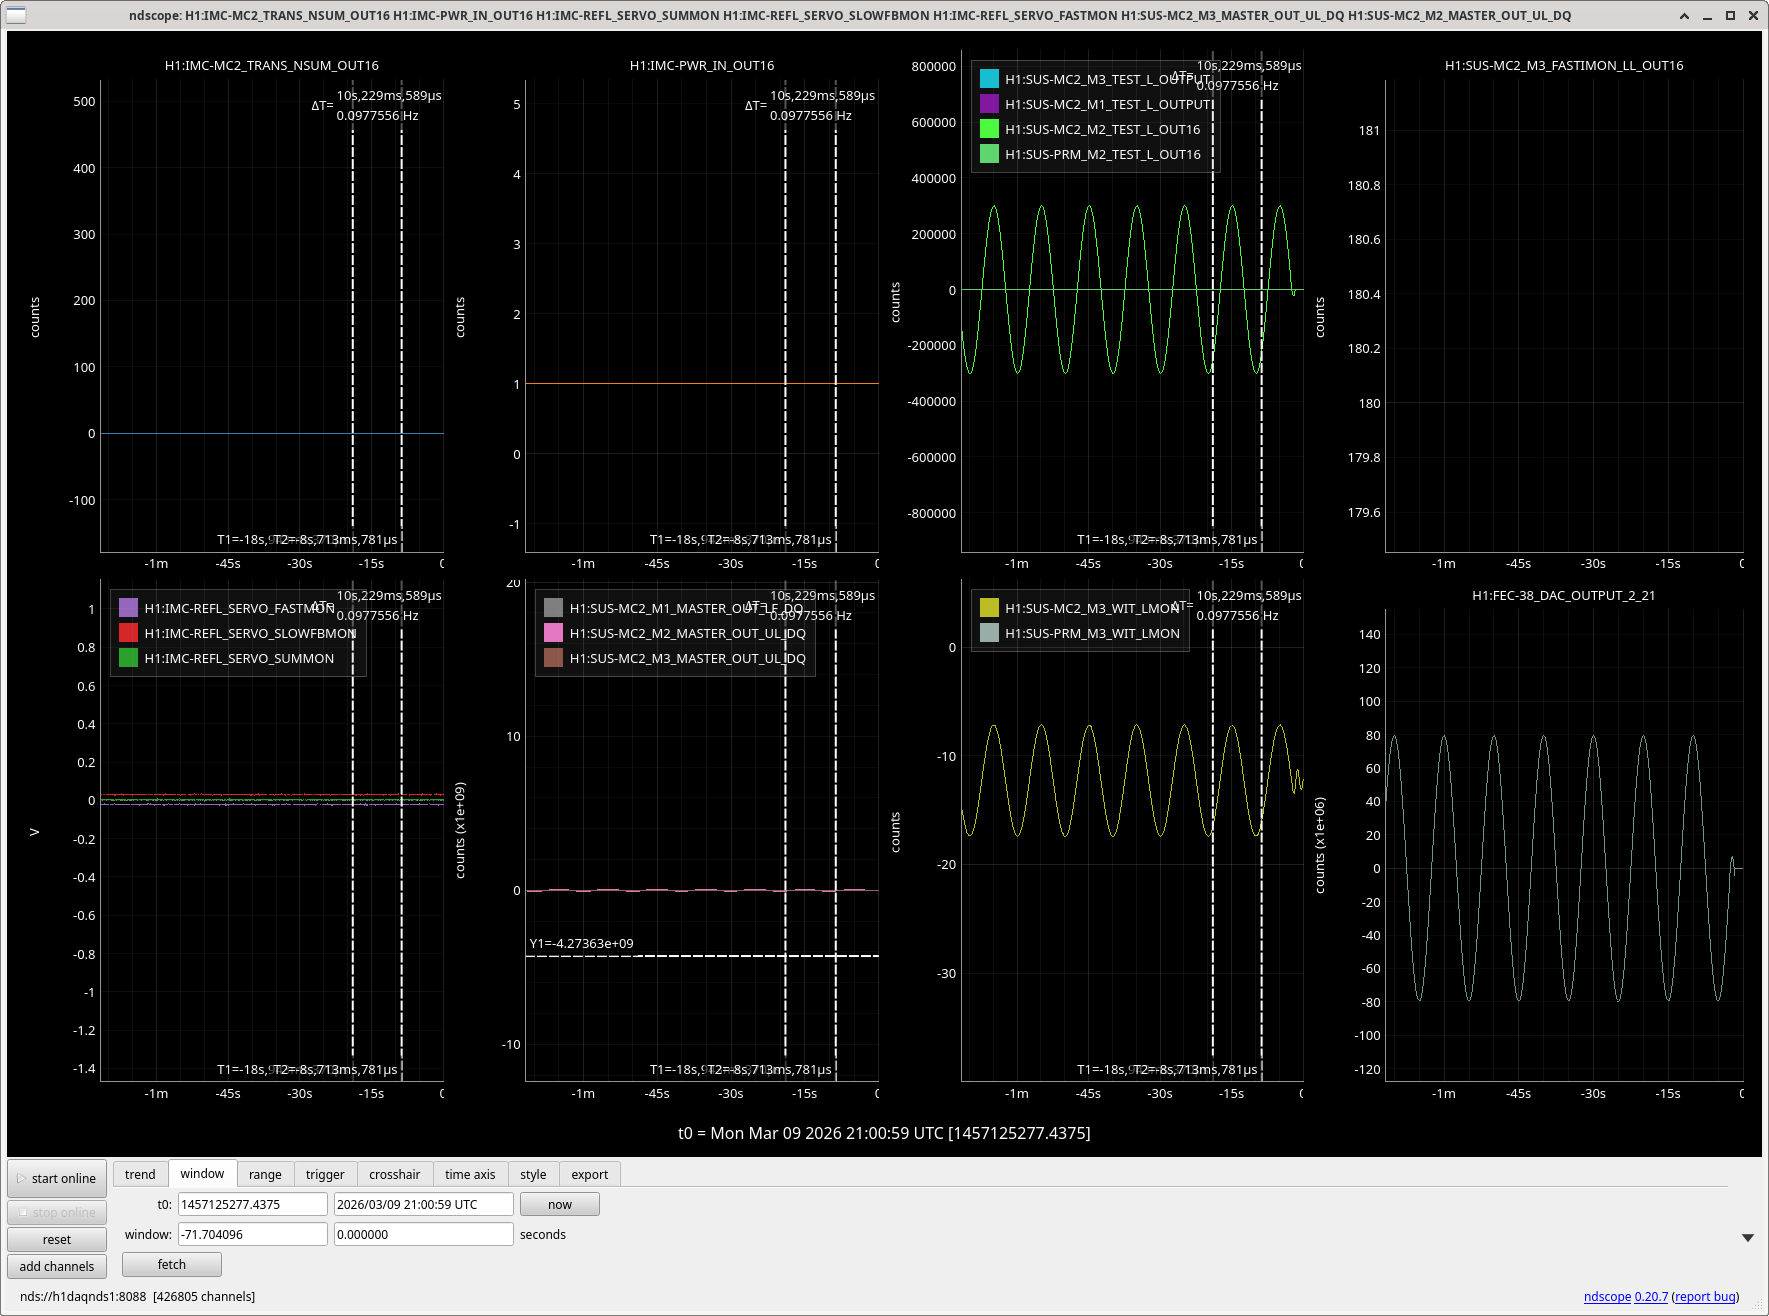Viewport: 1769px width, 1316px height.
Task: Click the T1 cursor line in IMC-PWR_IN plot
Action: 786,330
